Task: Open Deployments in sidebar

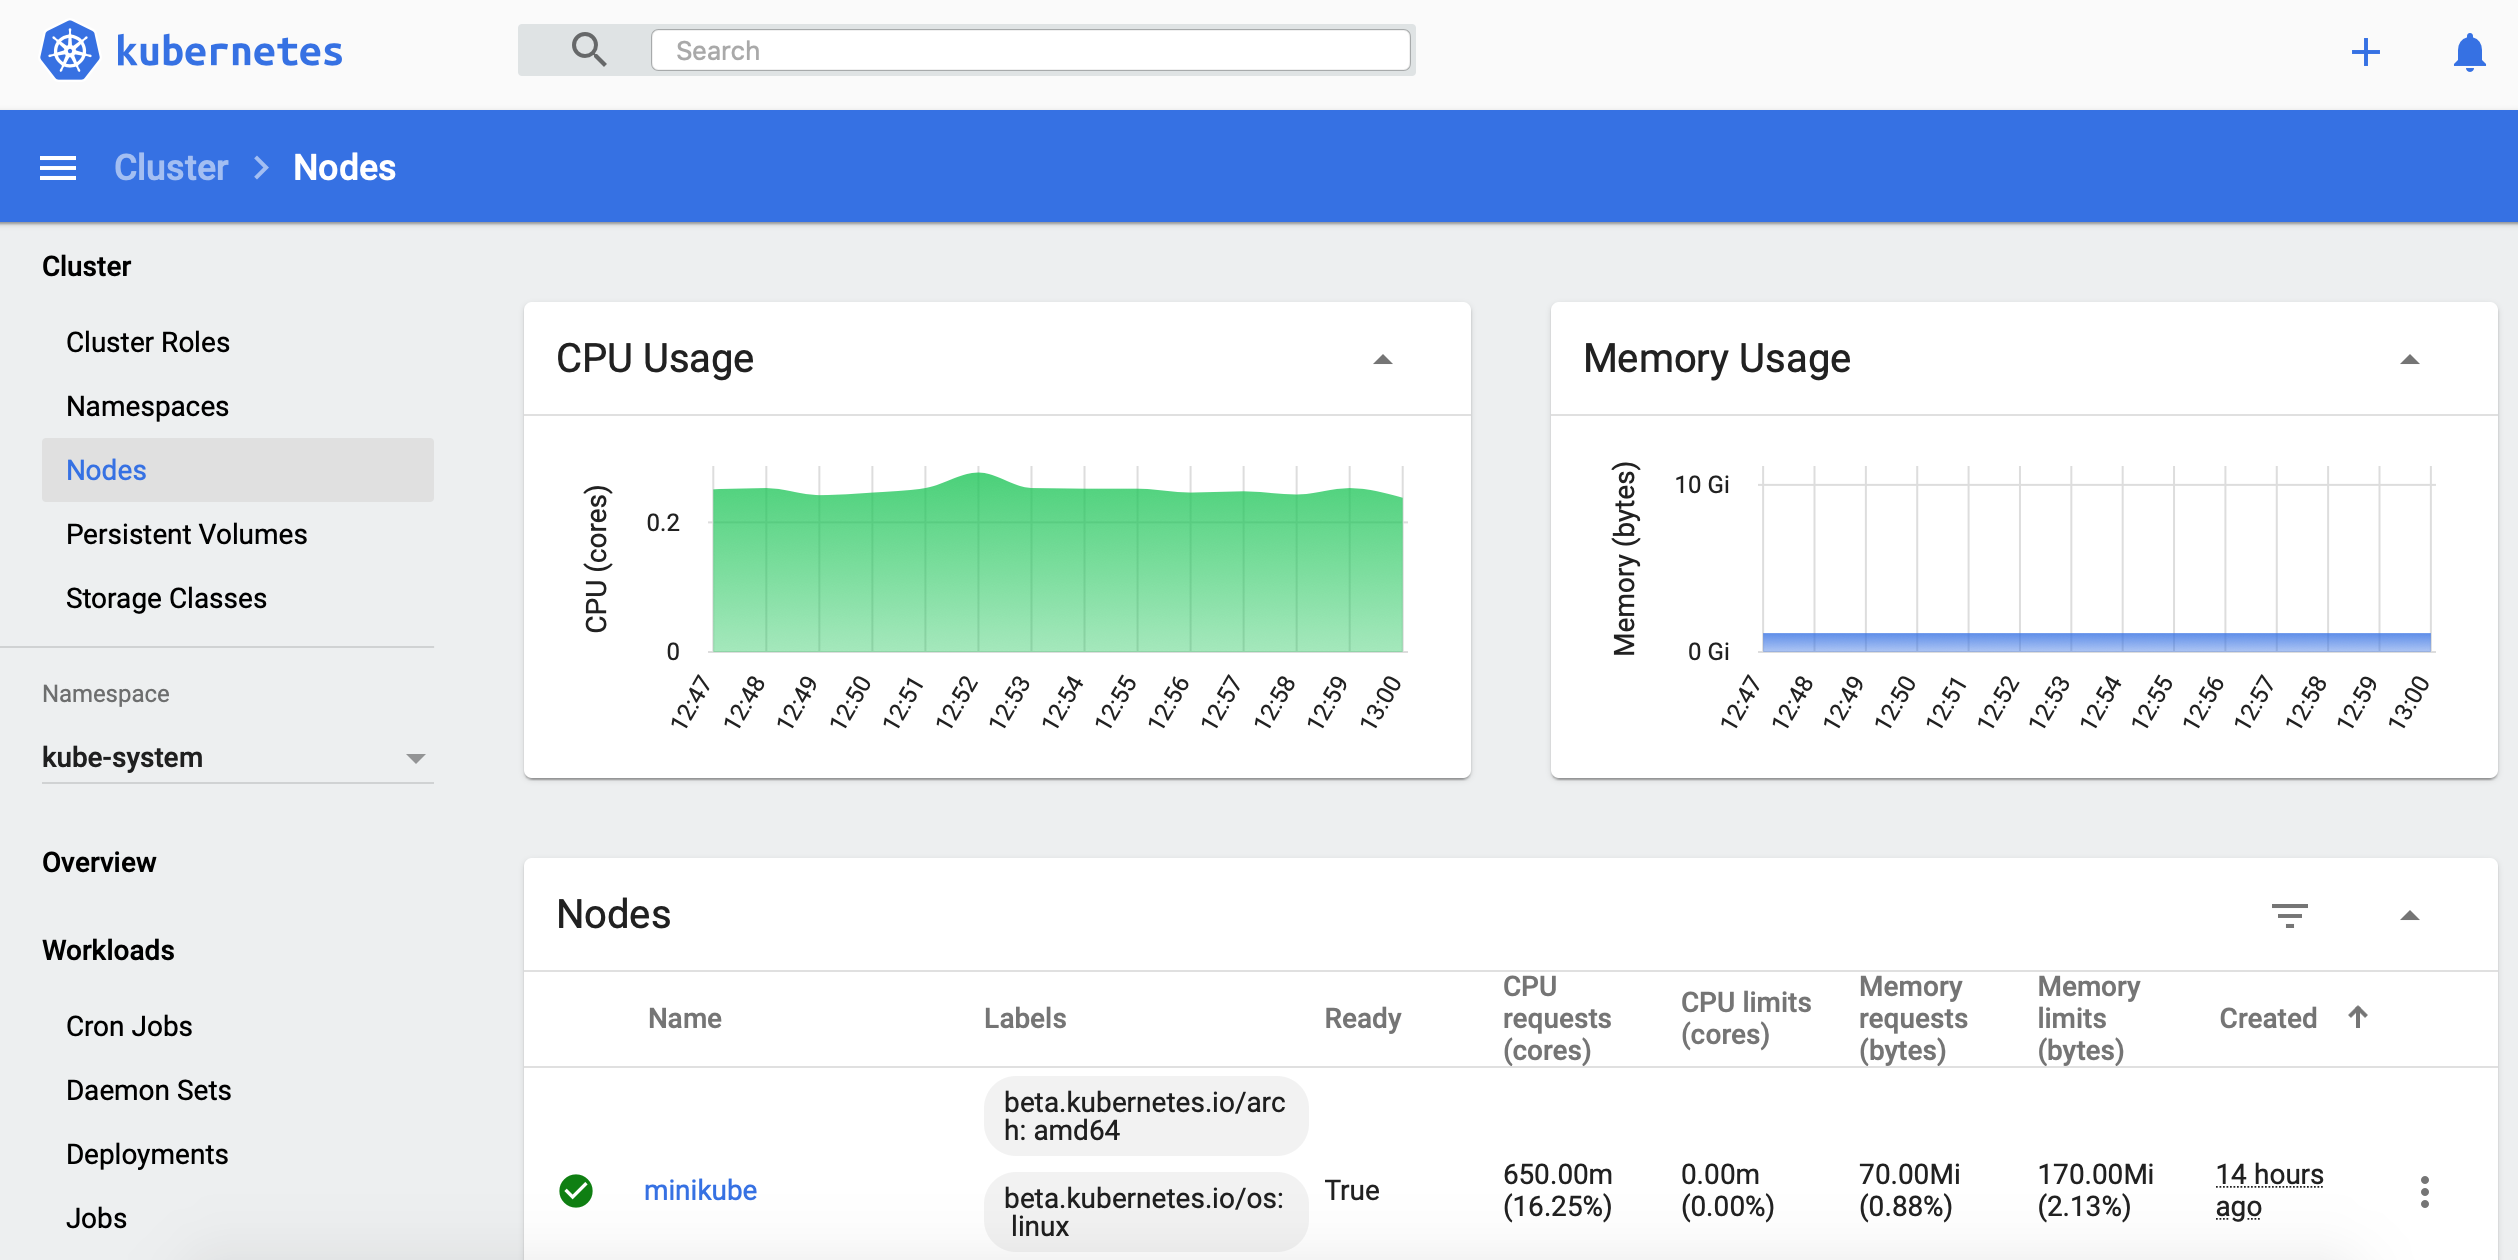Action: coord(147,1154)
